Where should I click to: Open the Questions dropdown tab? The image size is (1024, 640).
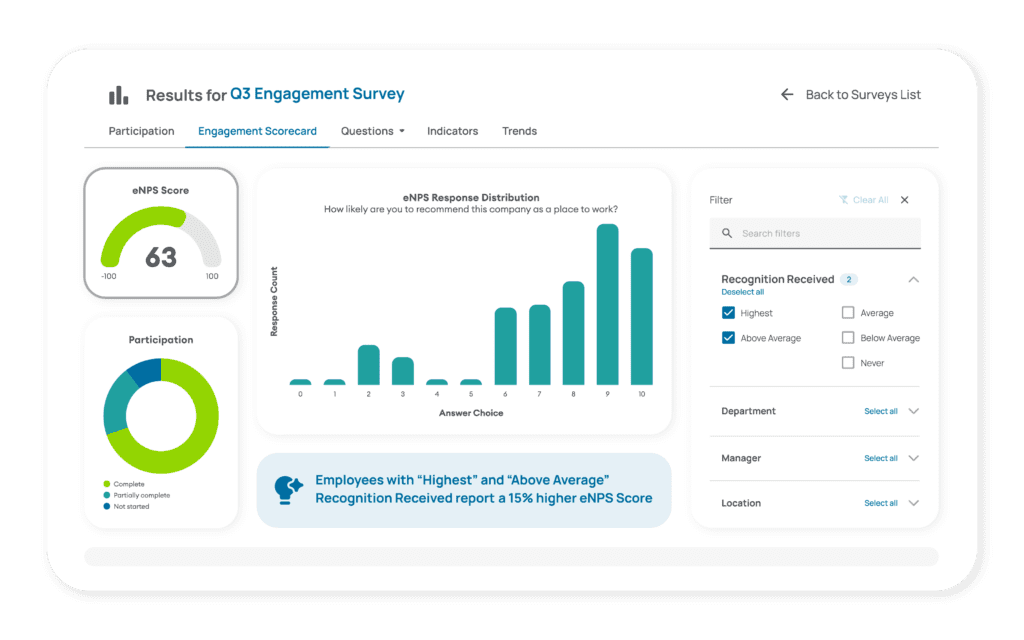(x=372, y=131)
